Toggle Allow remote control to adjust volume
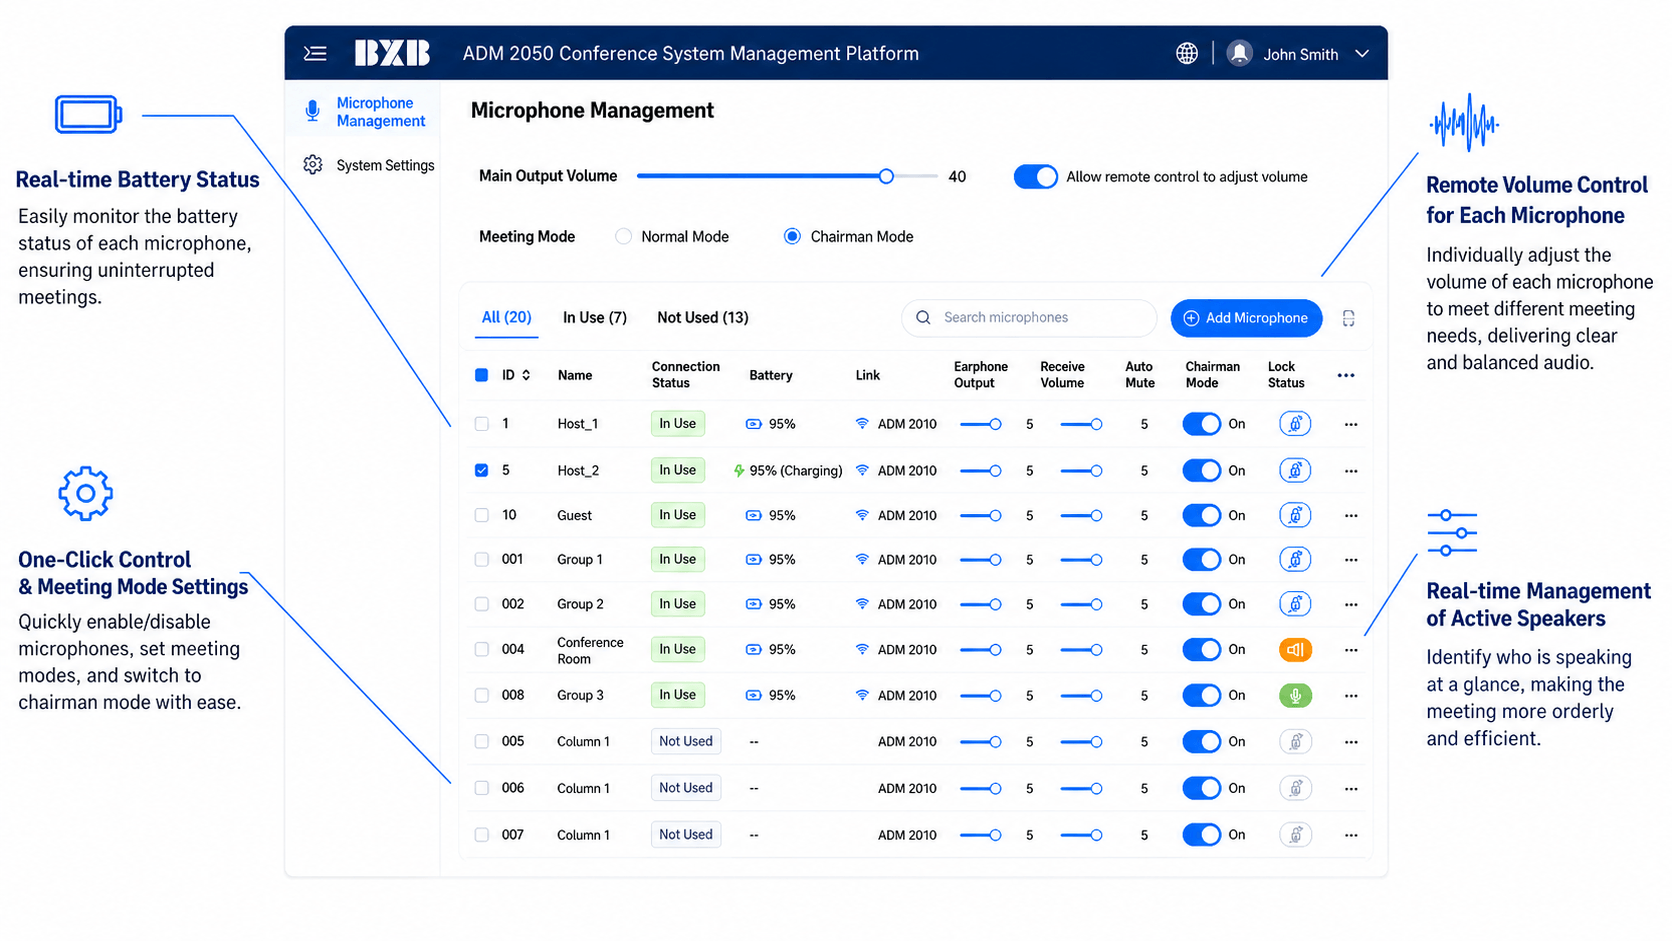Screen dimensions: 1672x941 [1035, 177]
